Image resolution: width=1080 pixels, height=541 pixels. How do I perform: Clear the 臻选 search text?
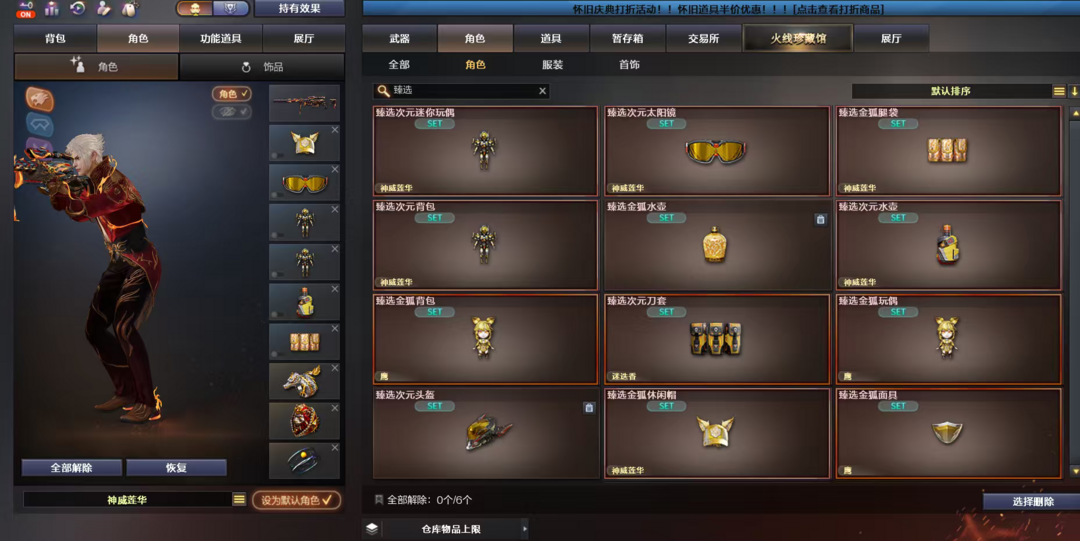coord(542,91)
